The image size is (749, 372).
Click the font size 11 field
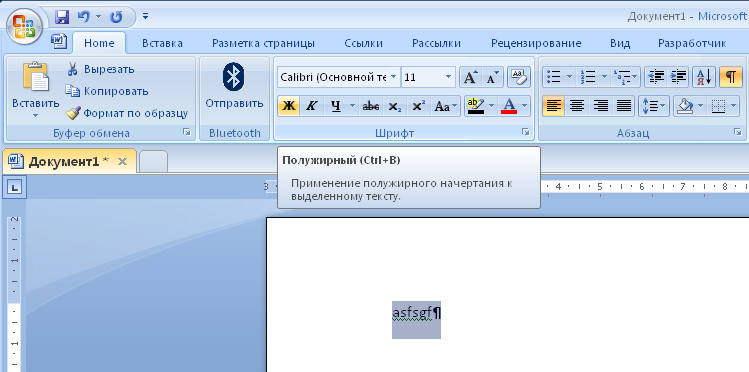422,77
